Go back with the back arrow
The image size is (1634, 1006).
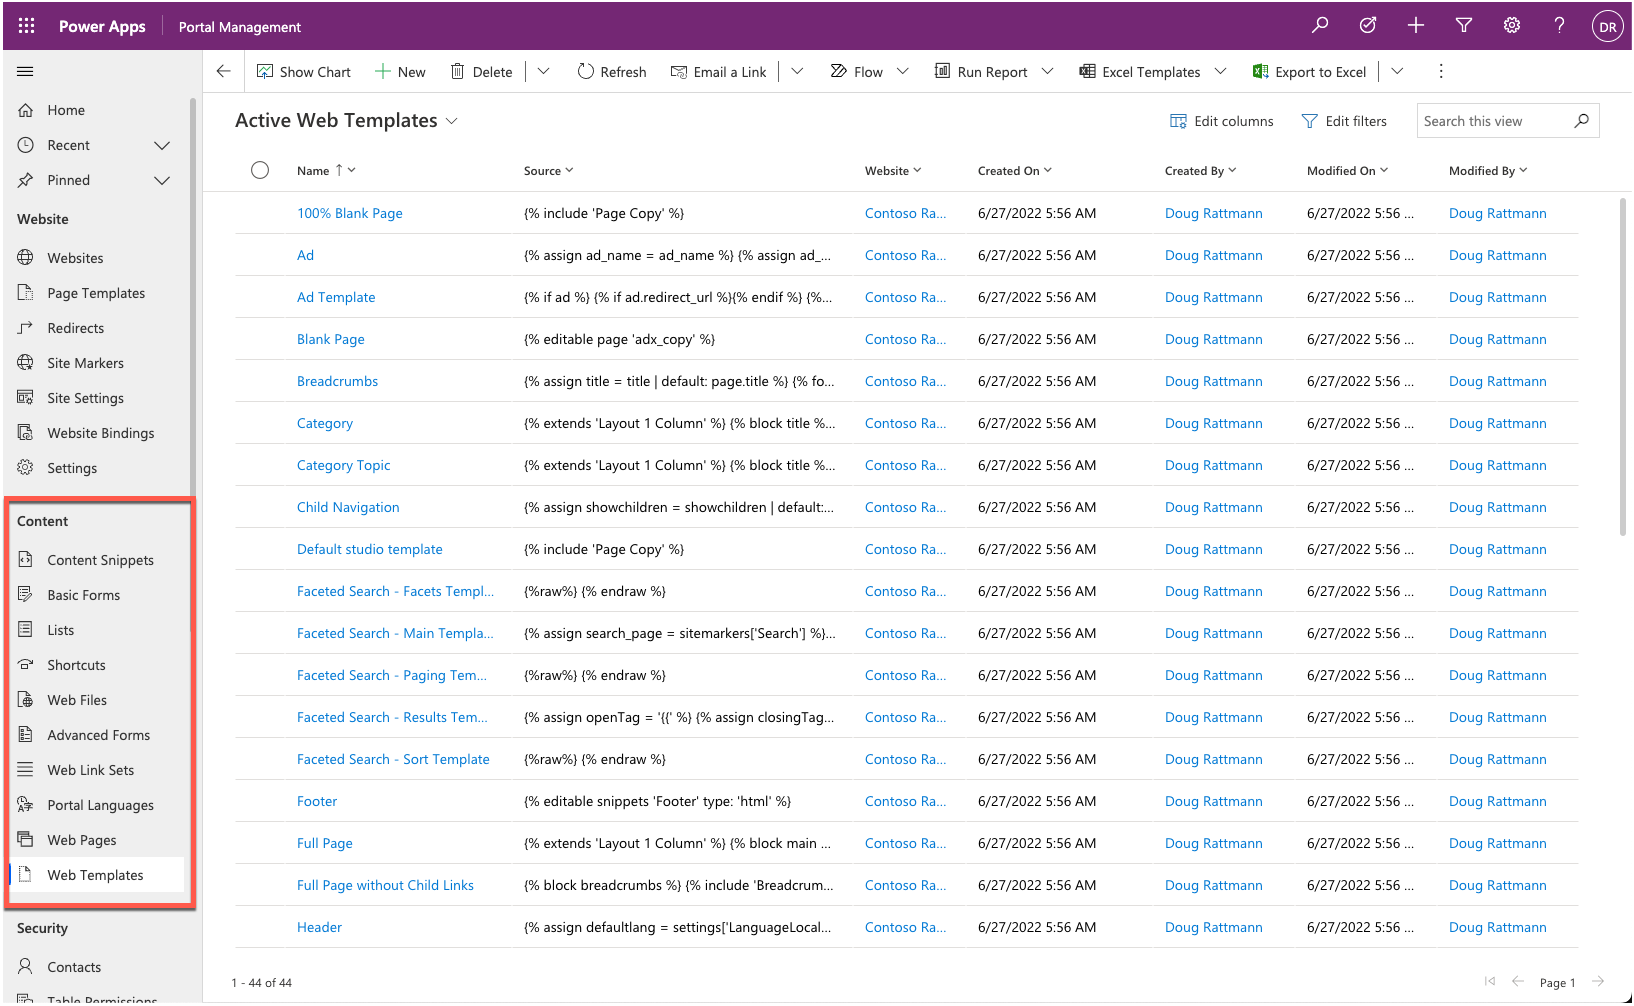[x=224, y=71]
